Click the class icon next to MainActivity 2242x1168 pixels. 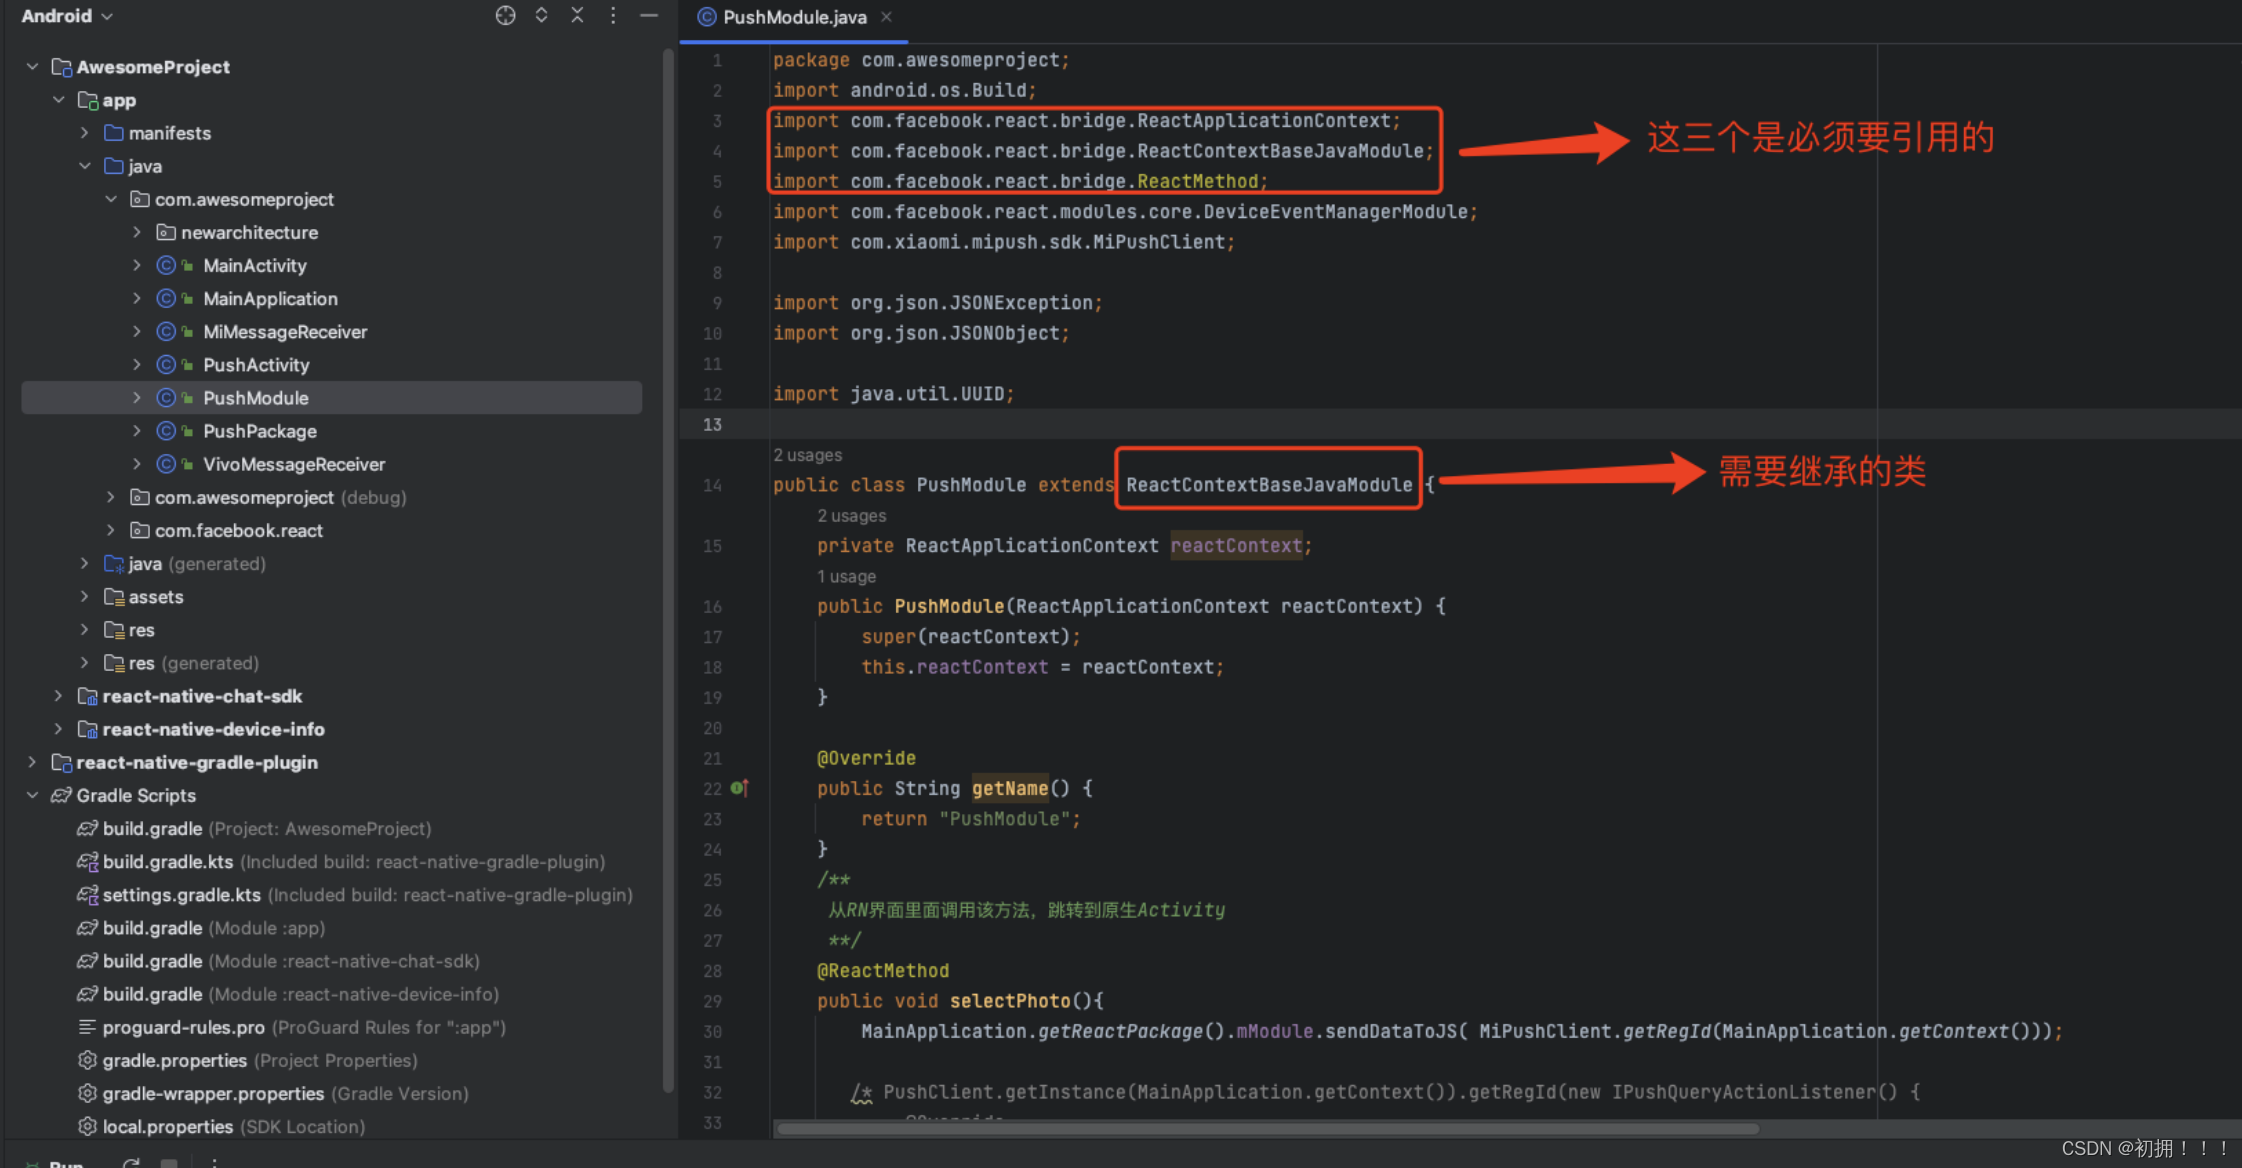point(166,265)
